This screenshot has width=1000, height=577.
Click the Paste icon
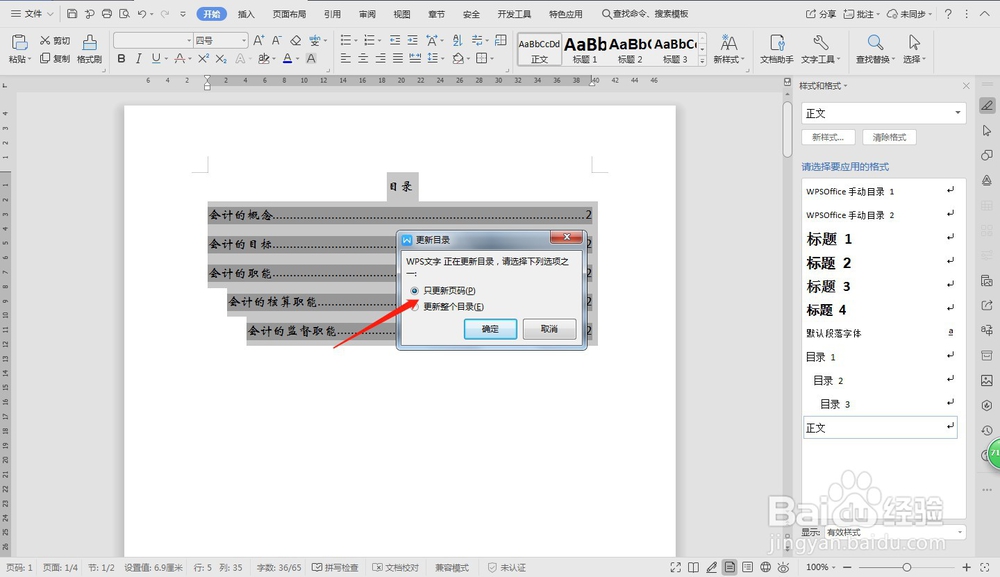[19, 43]
